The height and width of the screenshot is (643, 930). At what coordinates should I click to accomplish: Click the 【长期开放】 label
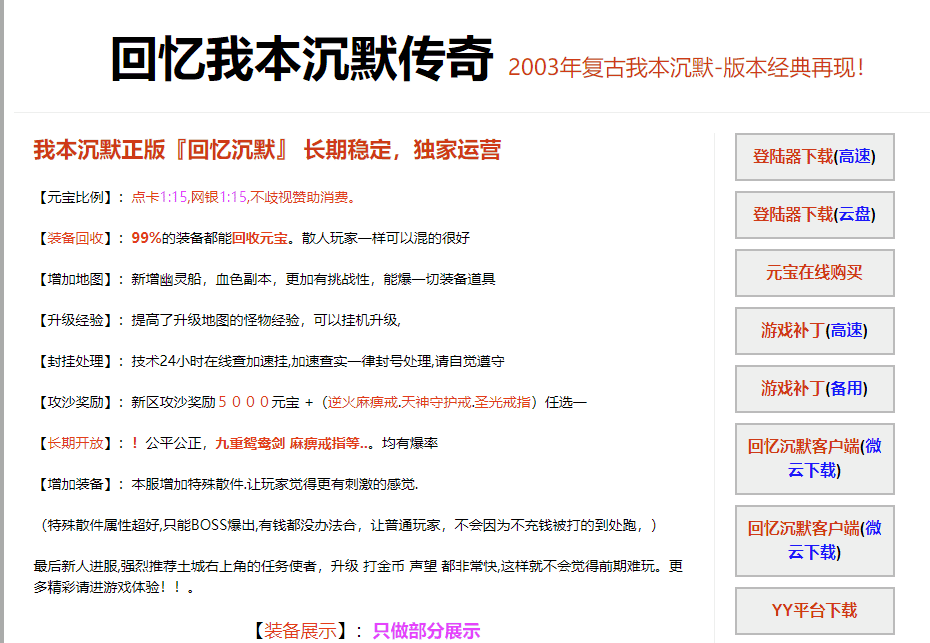pyautogui.click(x=75, y=443)
